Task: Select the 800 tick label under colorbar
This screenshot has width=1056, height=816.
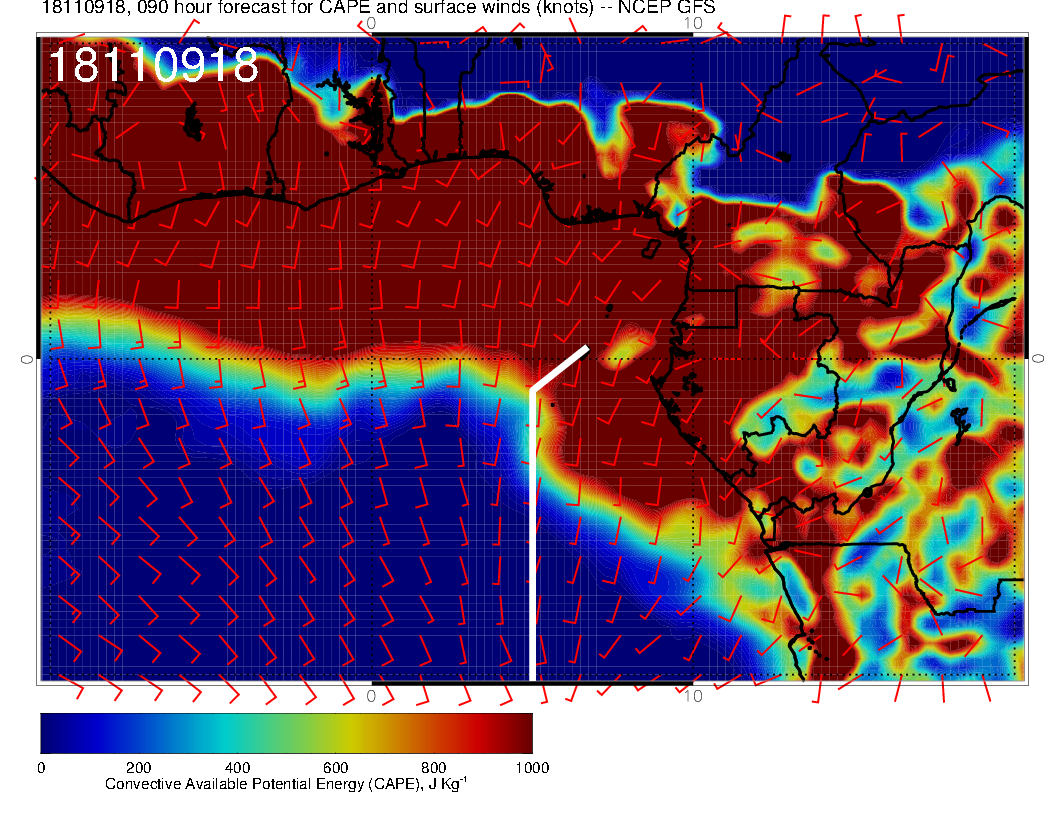Action: click(x=433, y=767)
